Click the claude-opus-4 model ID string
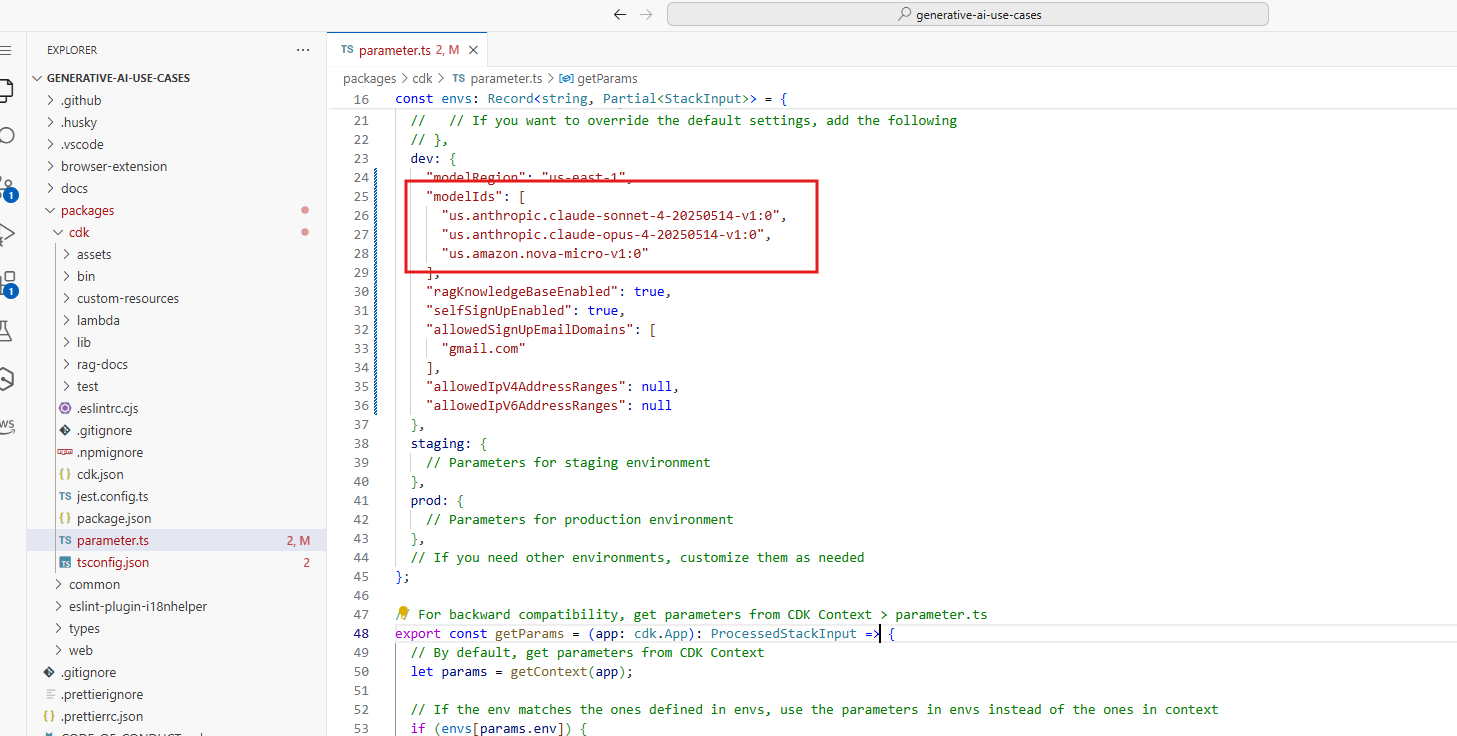 tap(603, 234)
